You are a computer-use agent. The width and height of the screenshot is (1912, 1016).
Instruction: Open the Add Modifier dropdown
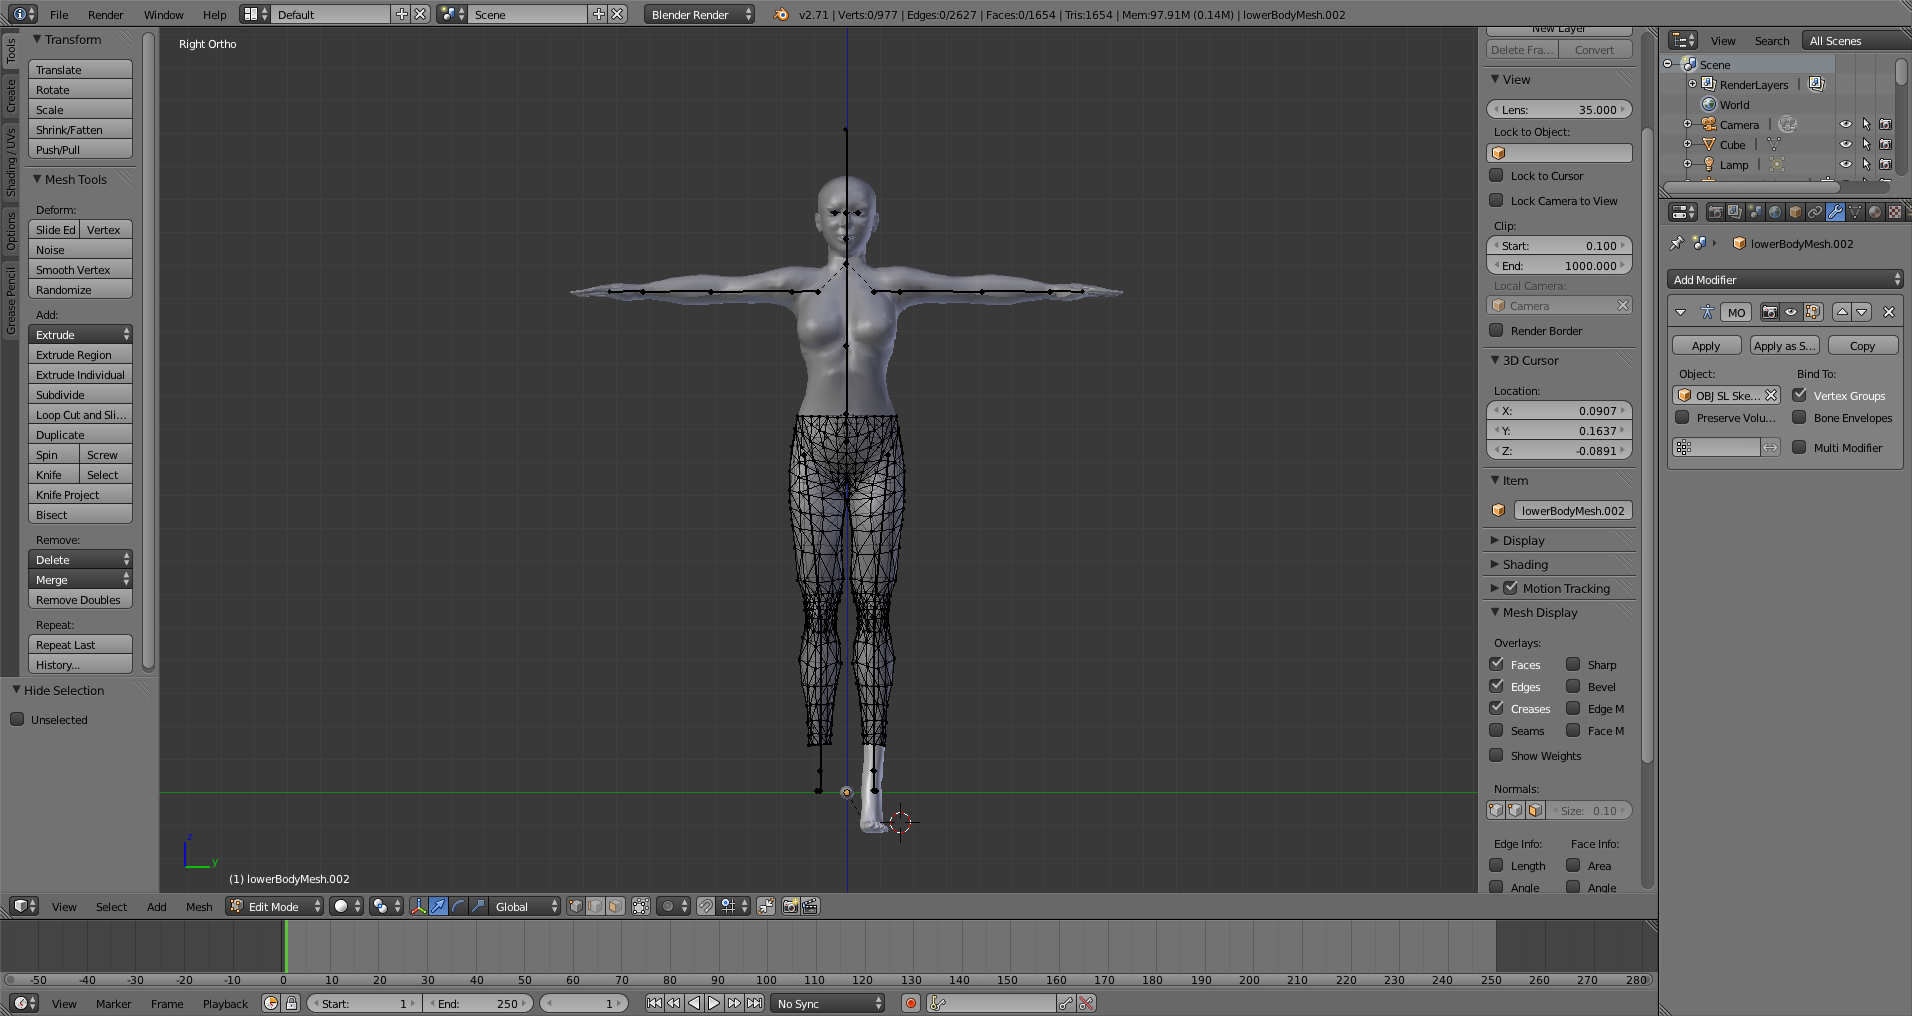(x=1785, y=280)
